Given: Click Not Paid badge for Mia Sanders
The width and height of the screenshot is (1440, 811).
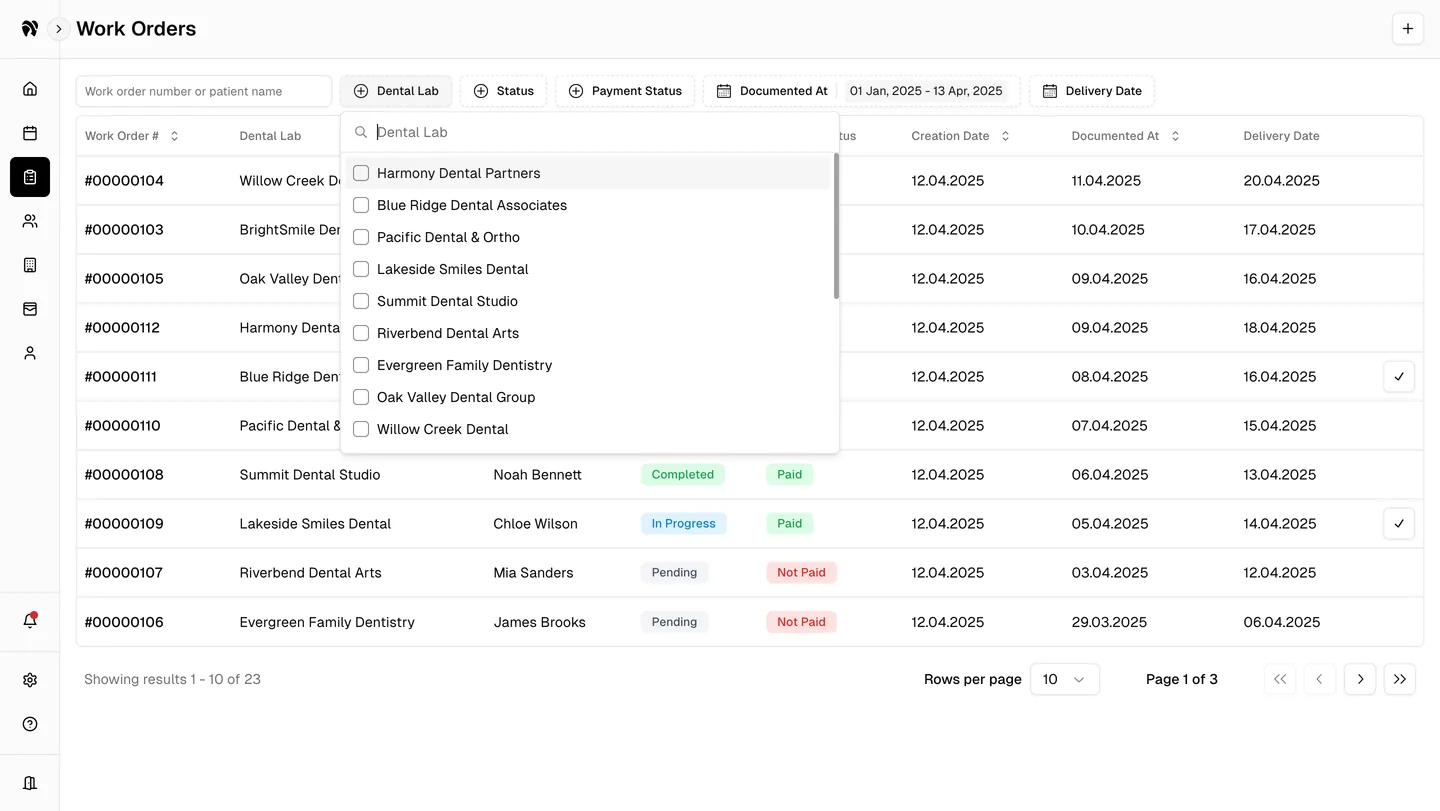Looking at the screenshot, I should click(x=801, y=573).
